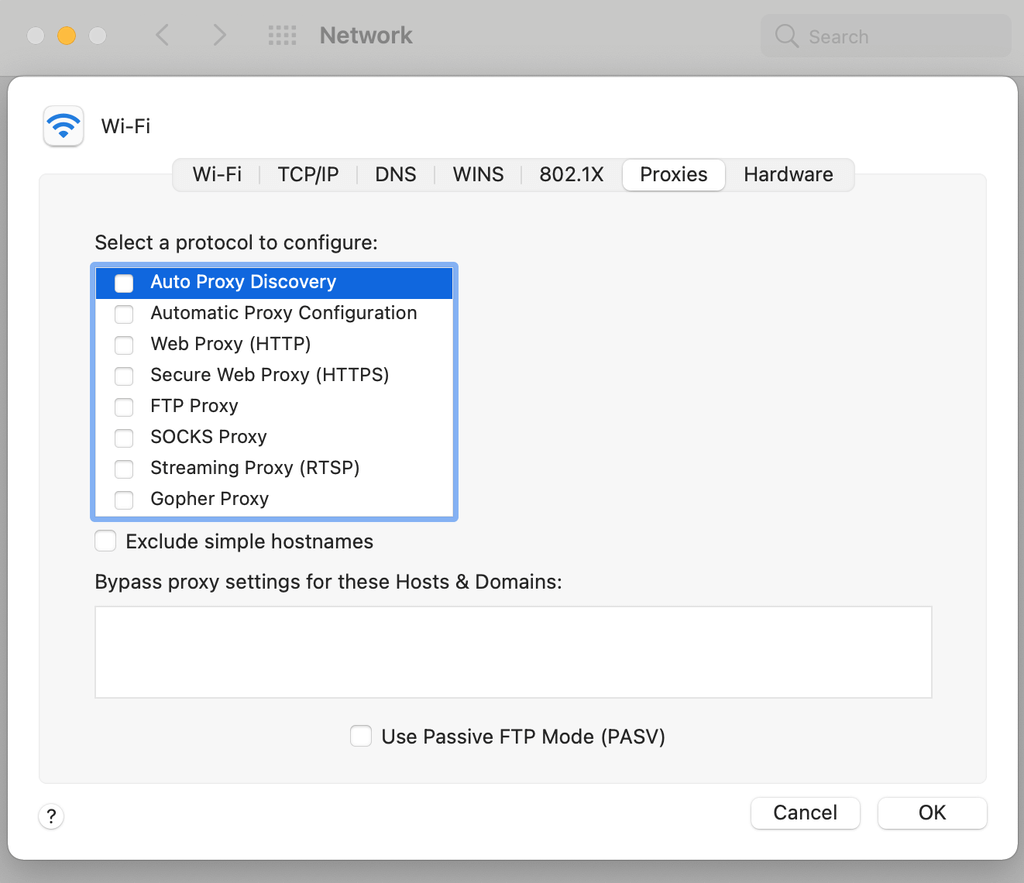
Task: Click the back navigation arrow
Action: (x=162, y=35)
